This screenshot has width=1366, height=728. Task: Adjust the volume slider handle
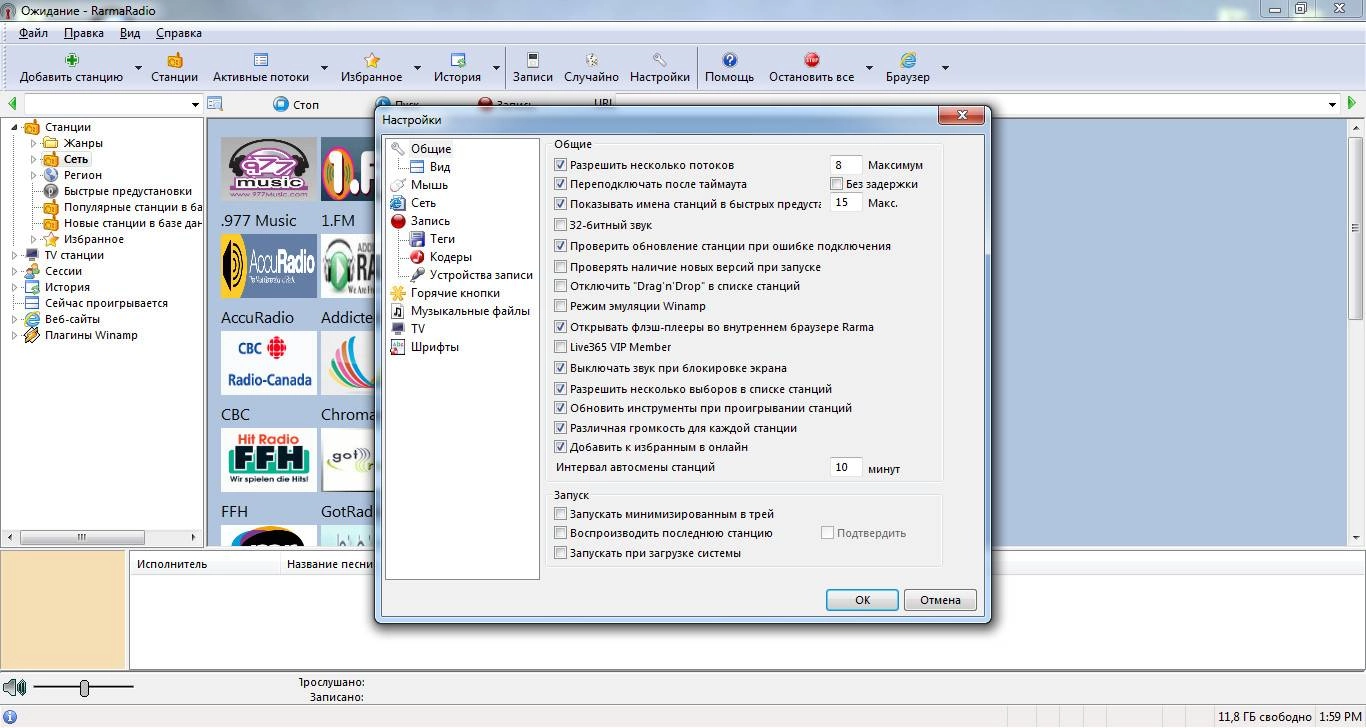pyautogui.click(x=84, y=688)
